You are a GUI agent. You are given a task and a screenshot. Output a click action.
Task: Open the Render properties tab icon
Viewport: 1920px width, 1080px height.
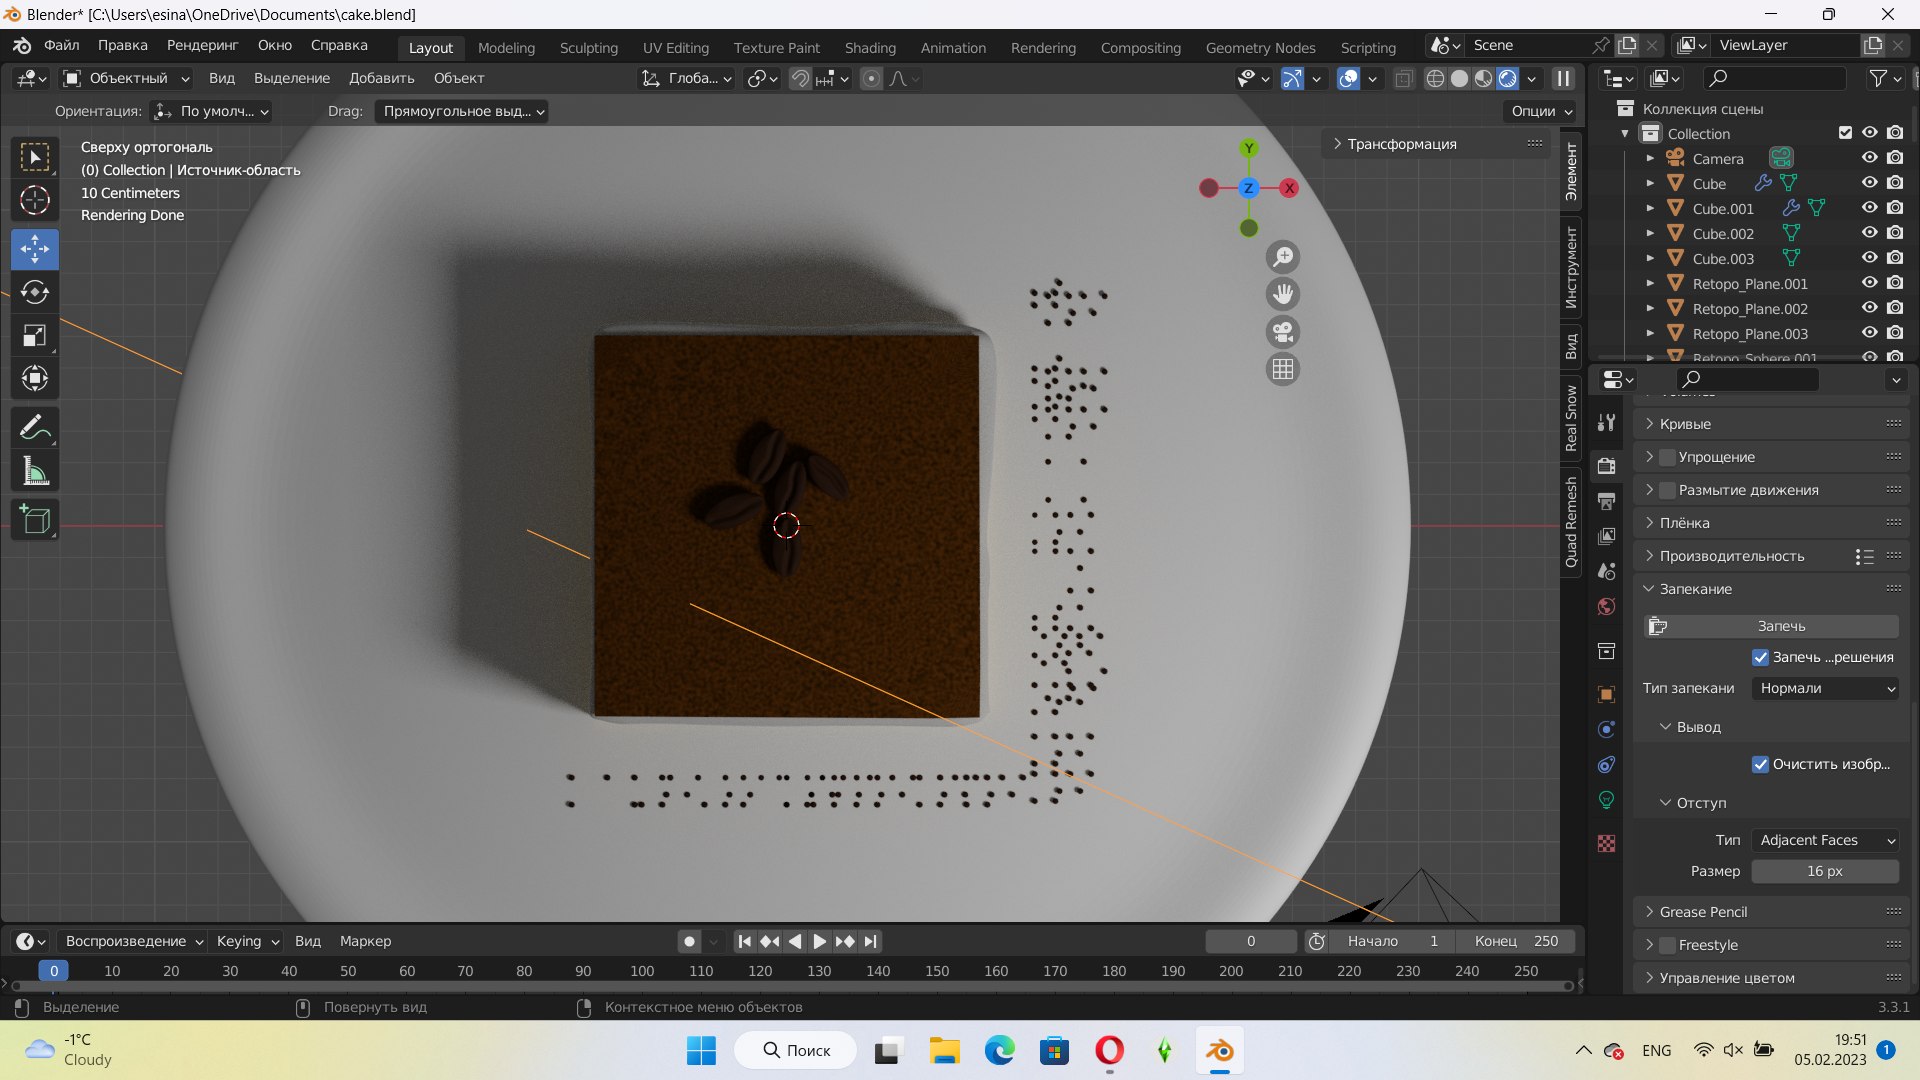click(1607, 466)
